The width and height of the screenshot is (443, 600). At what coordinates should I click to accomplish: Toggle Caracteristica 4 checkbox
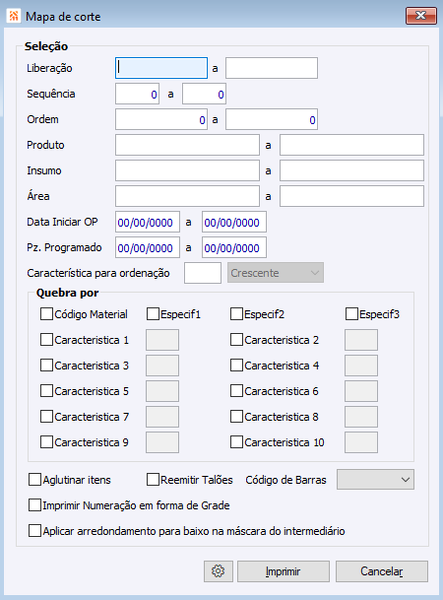click(236, 365)
